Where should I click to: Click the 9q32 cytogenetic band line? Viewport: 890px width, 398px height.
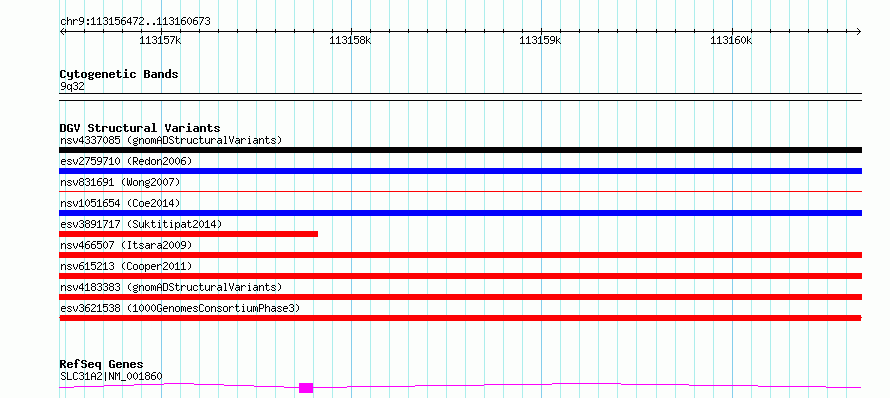(x=460, y=94)
